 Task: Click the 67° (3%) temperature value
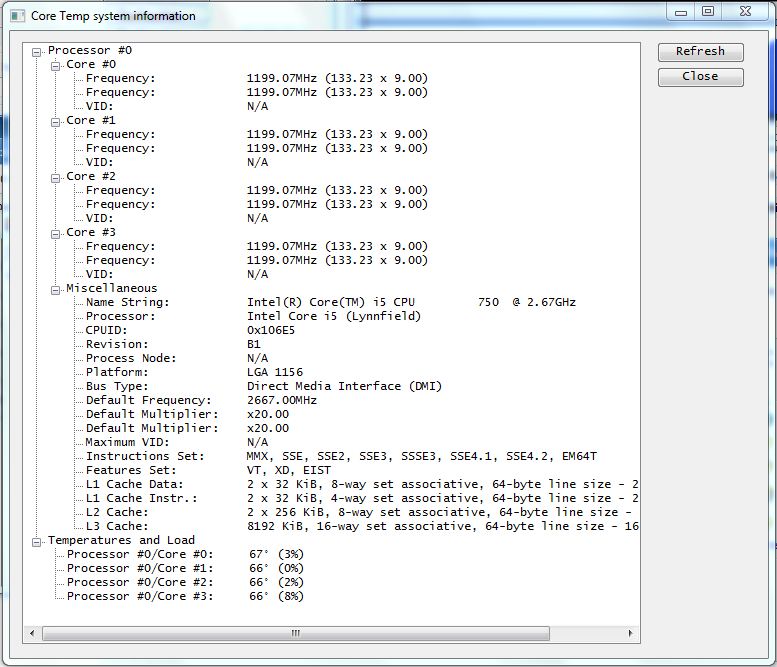pyautogui.click(x=276, y=554)
